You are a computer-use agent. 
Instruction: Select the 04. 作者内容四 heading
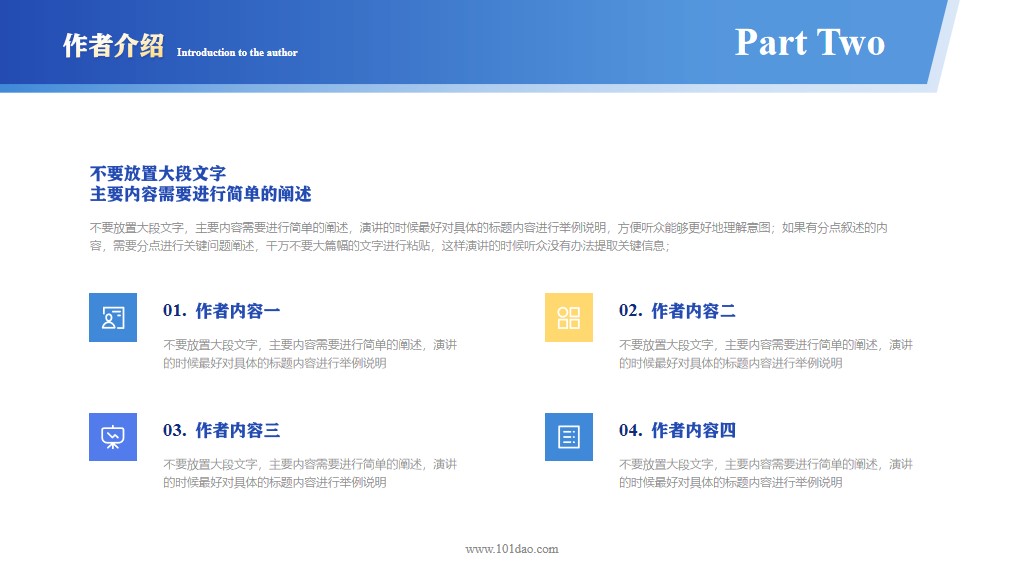677,432
